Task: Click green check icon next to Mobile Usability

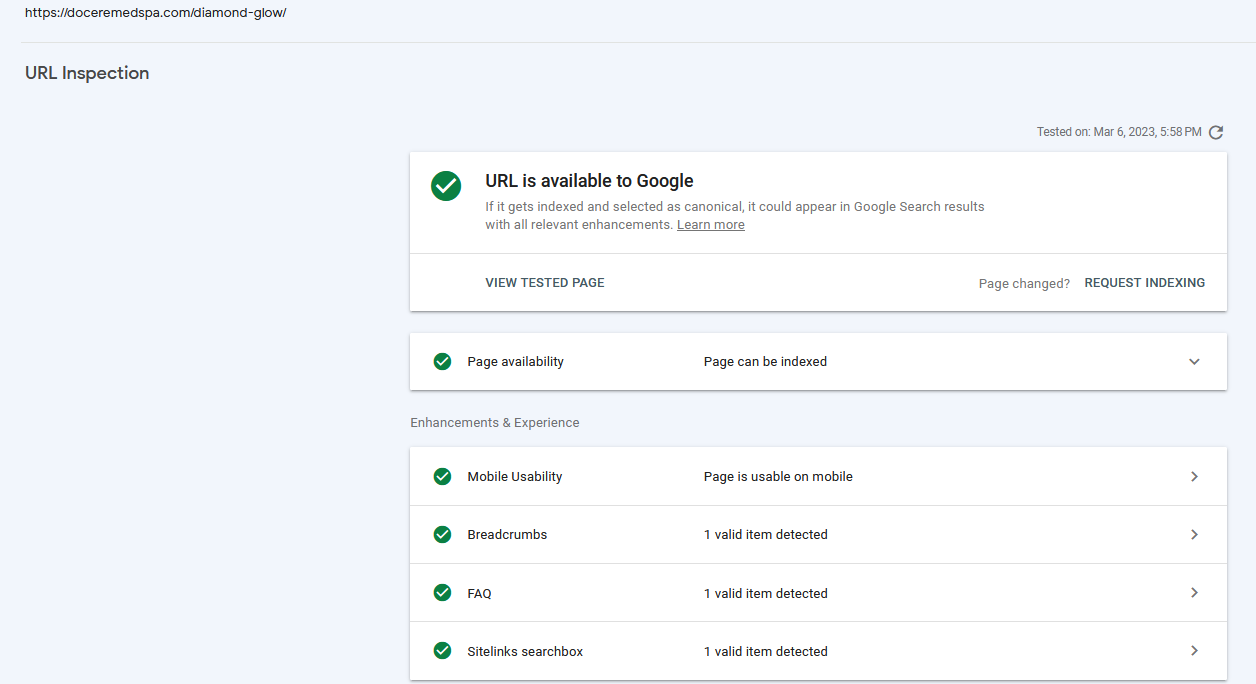Action: (x=442, y=476)
